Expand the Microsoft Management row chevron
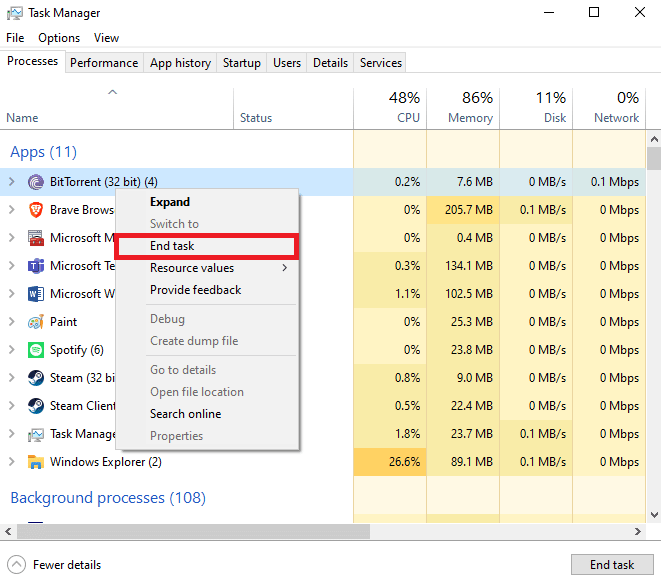 click(12, 237)
